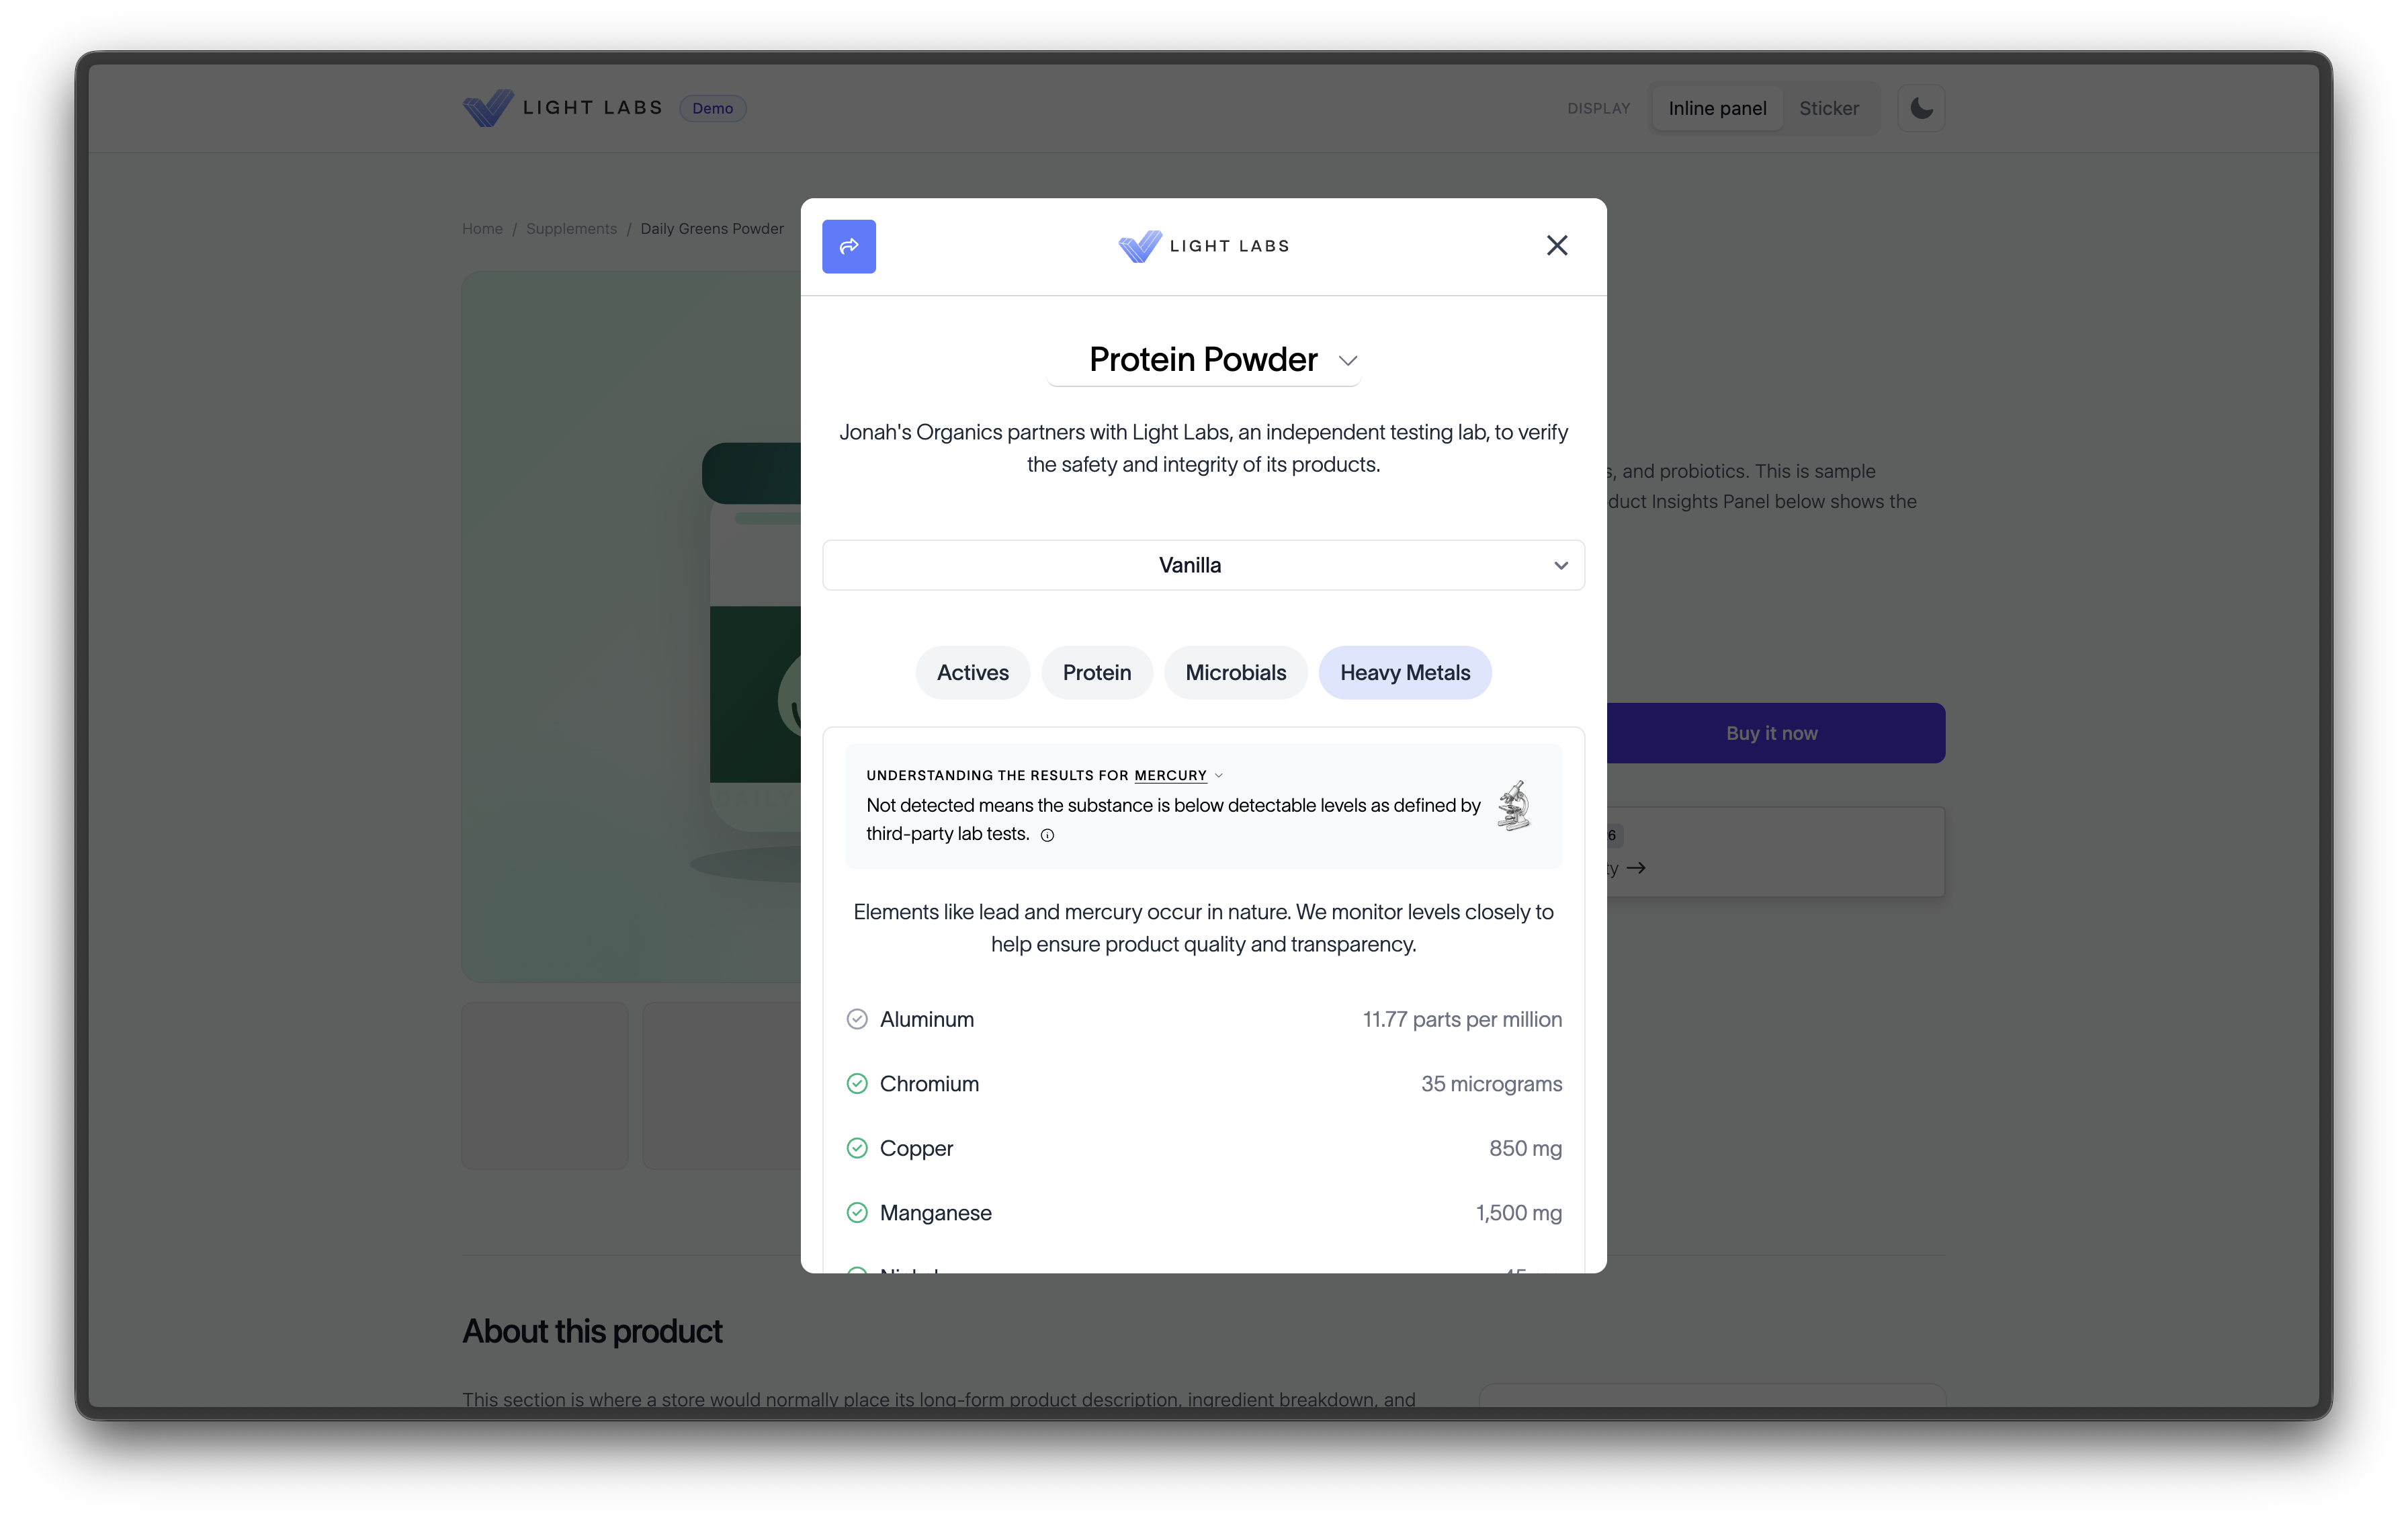Click the Demo badge
Viewport: 2408px width, 1520px height.
[x=712, y=108]
